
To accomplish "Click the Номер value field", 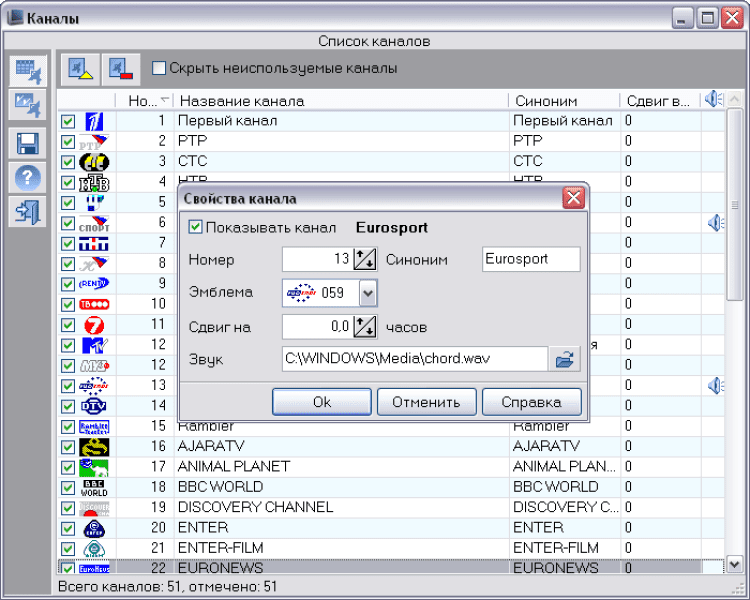I will point(318,259).
